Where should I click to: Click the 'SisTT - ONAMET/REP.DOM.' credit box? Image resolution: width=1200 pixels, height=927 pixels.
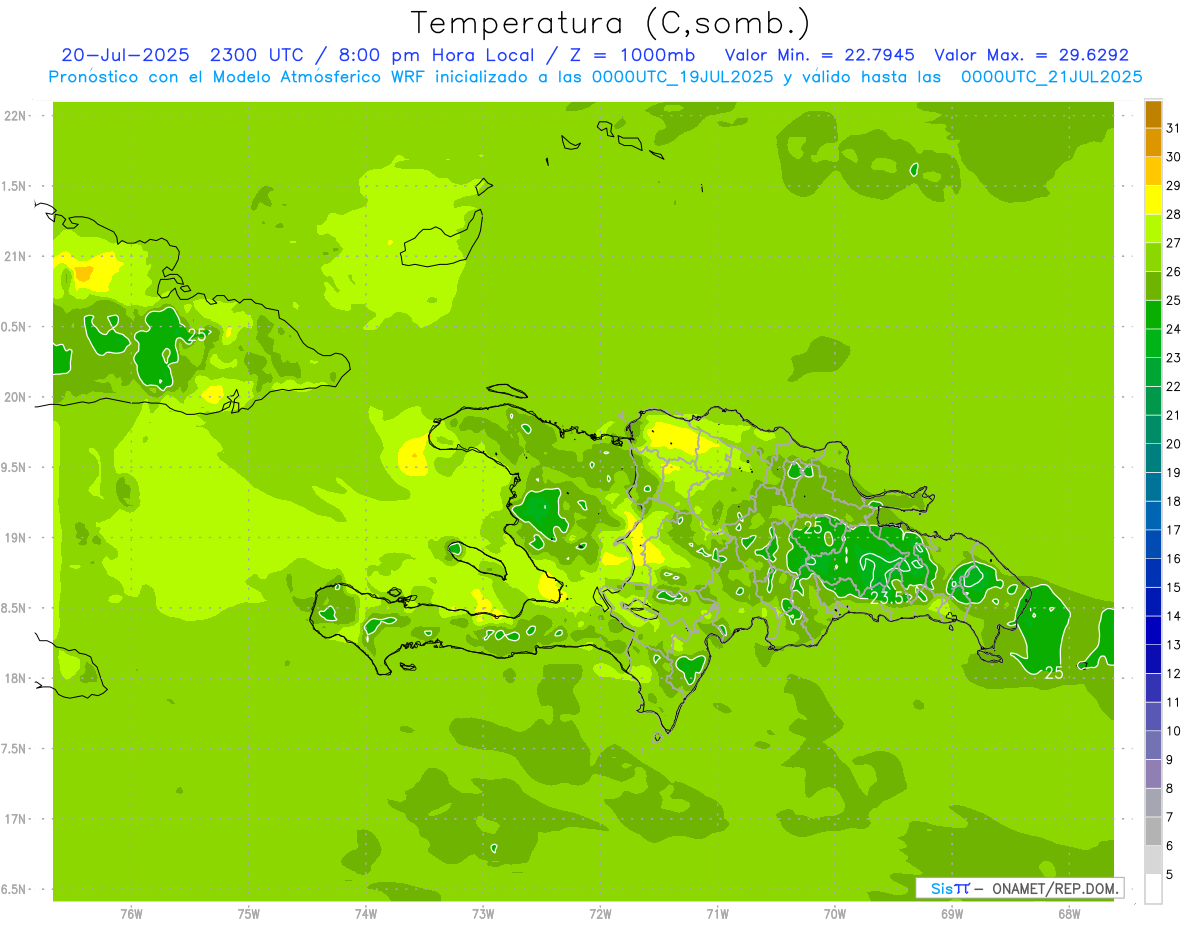[x=1019, y=888]
